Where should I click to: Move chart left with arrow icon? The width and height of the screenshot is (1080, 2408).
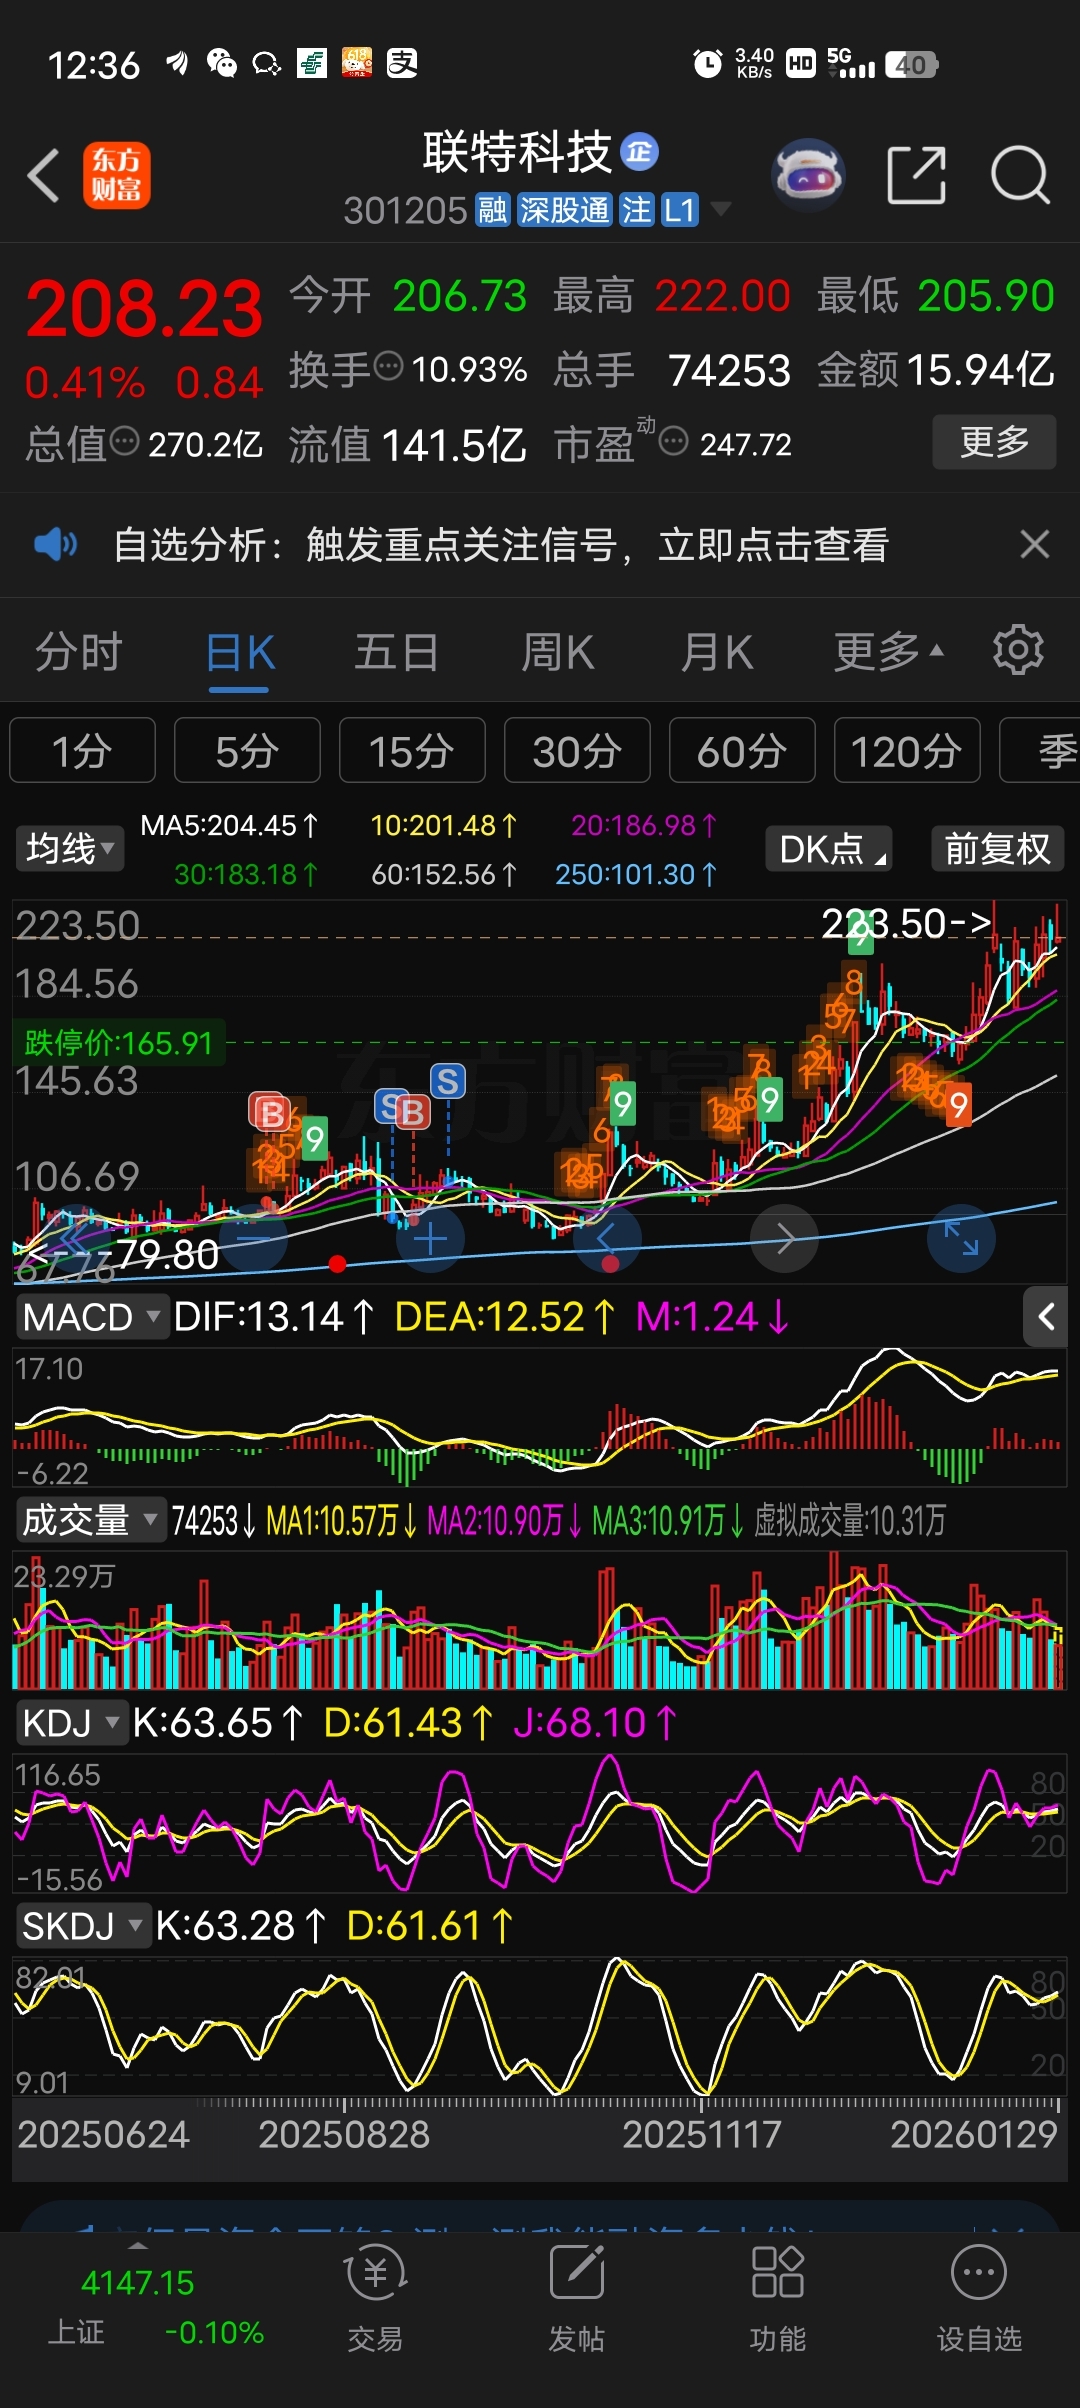(x=607, y=1240)
